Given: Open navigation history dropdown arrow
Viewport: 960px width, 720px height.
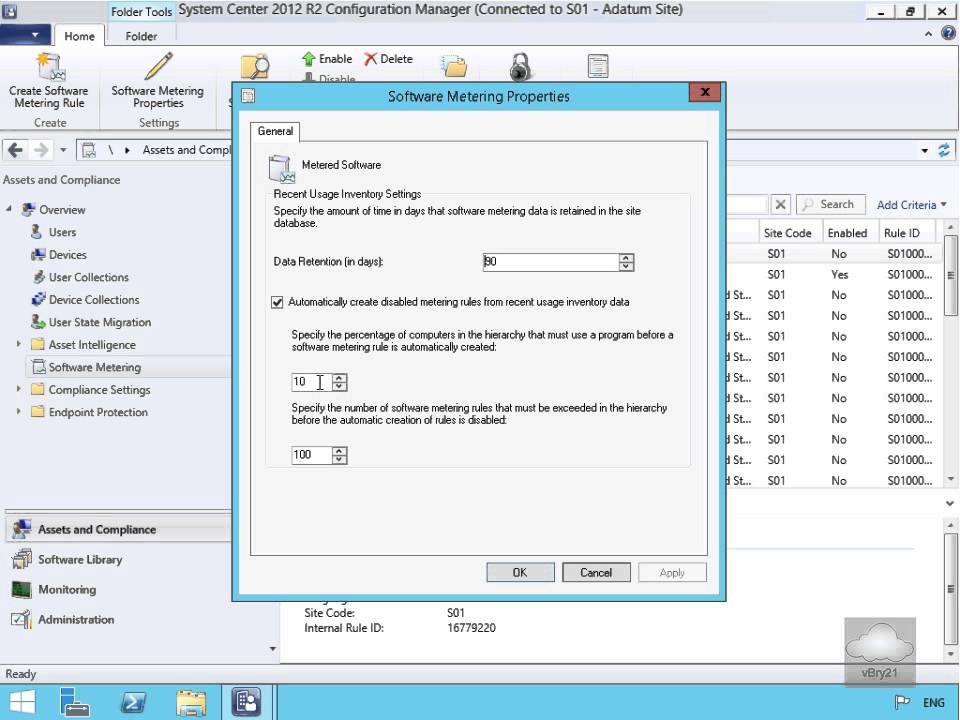Looking at the screenshot, I should (62, 149).
